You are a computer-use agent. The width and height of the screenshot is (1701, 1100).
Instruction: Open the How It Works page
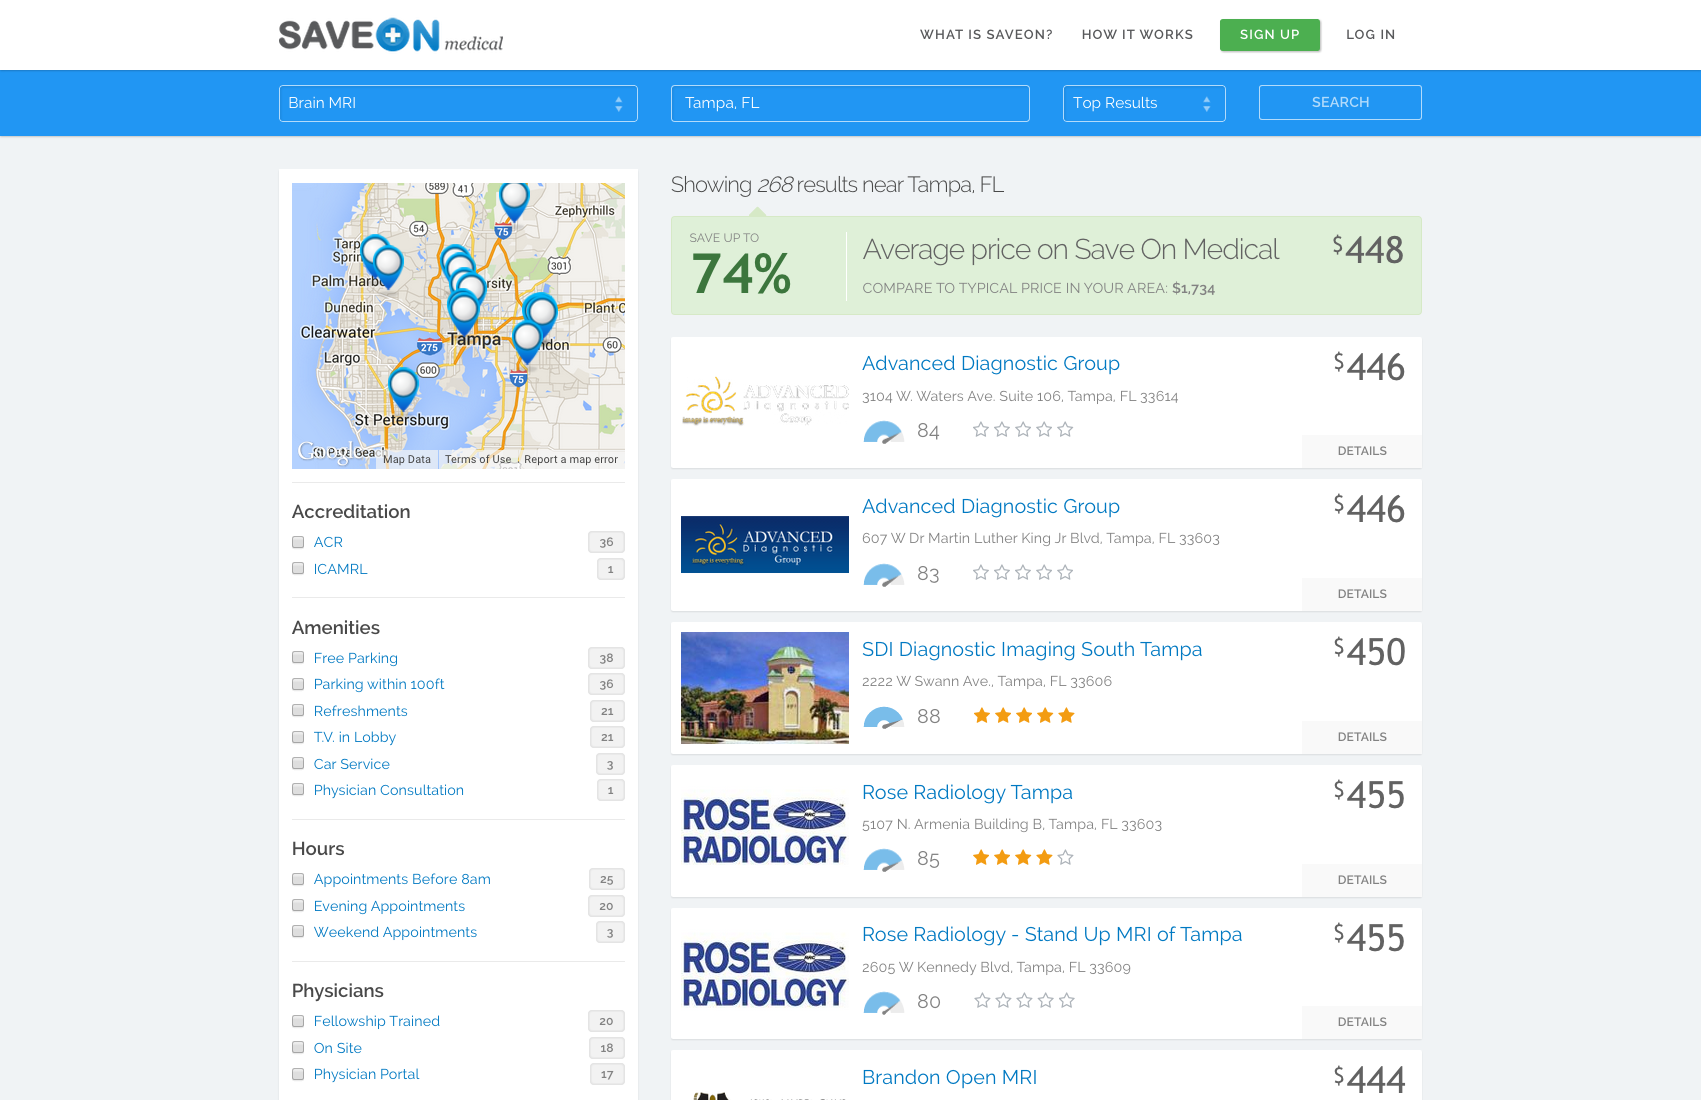coord(1137,34)
